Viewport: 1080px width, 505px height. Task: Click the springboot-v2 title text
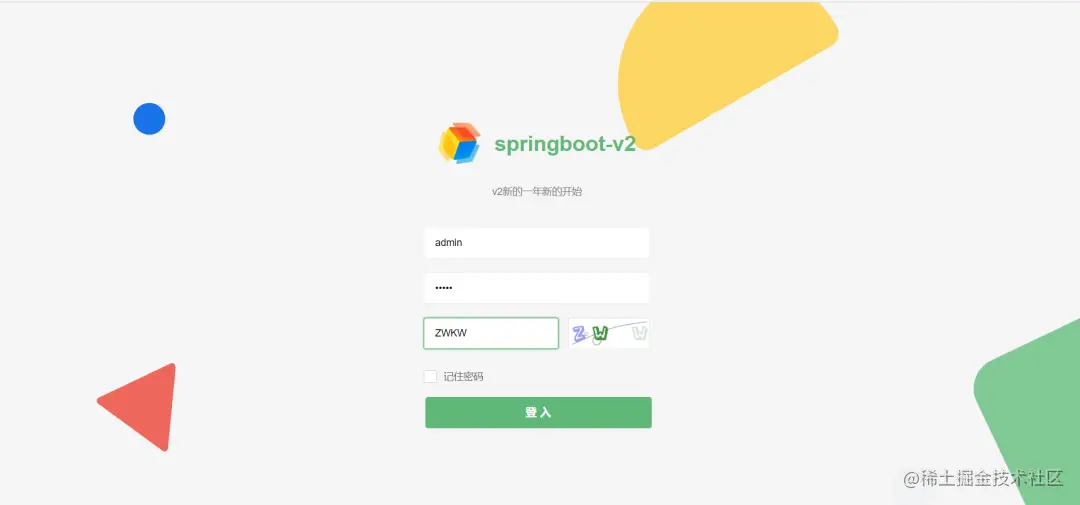click(565, 143)
